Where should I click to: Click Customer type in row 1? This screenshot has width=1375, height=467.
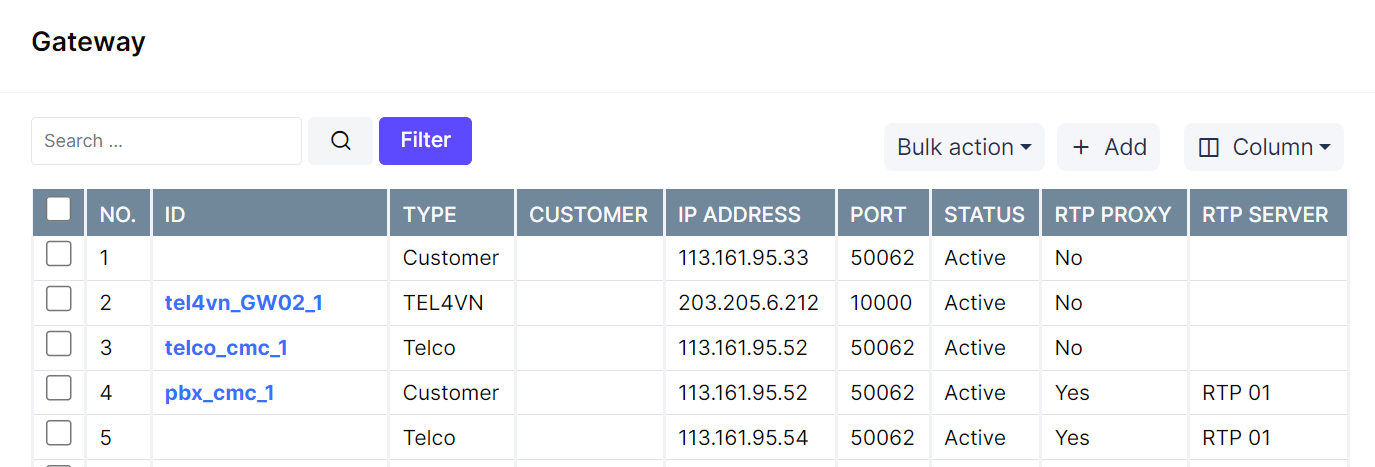point(451,258)
